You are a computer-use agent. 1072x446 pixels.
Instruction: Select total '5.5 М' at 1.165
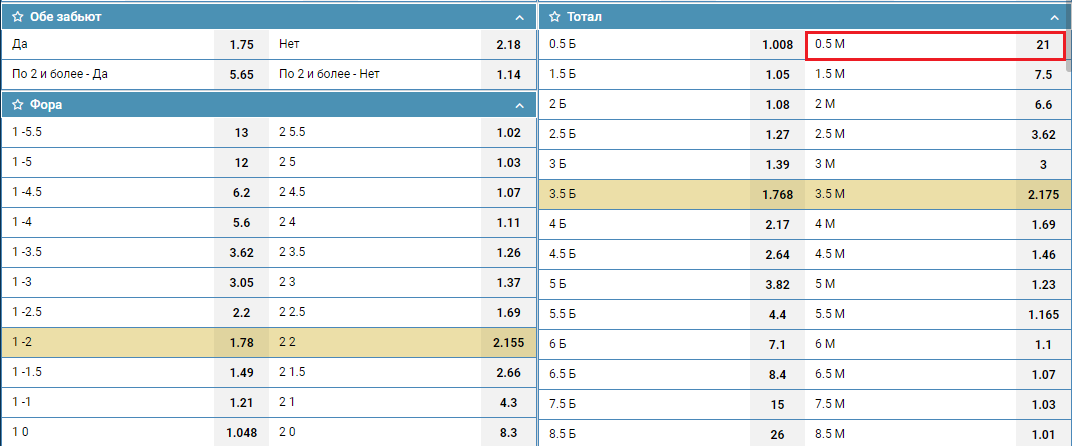click(1042, 315)
